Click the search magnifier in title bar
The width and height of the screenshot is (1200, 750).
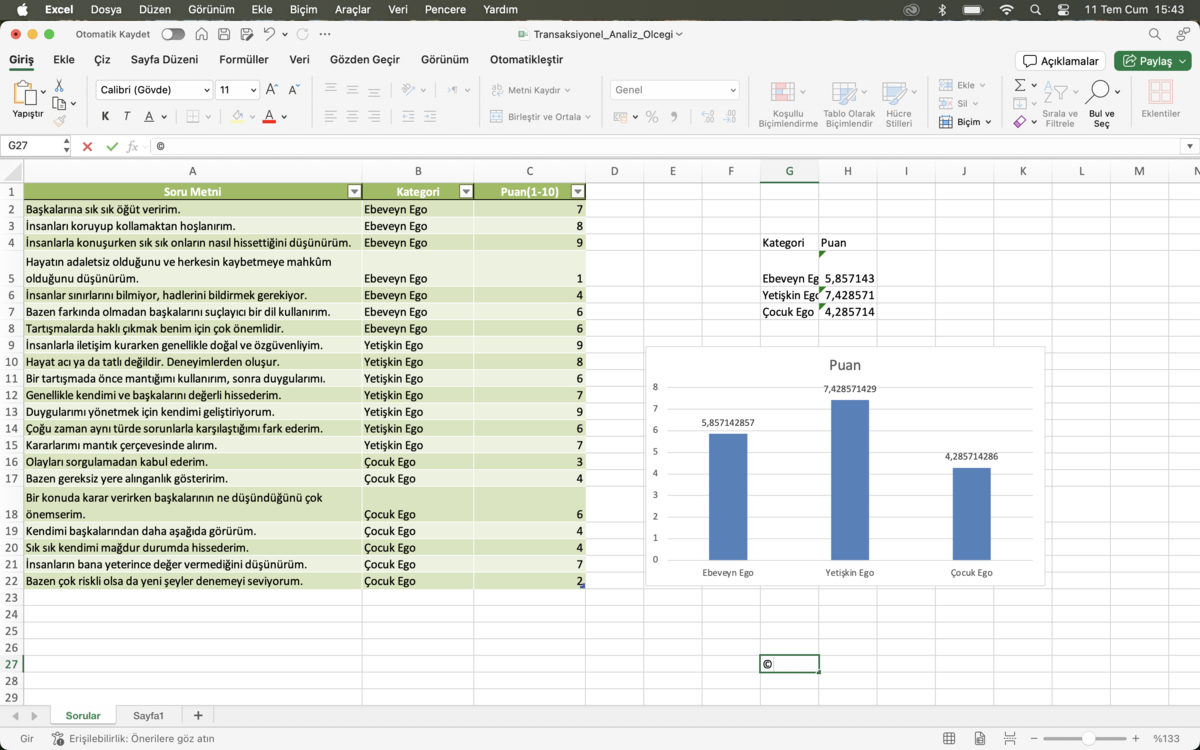pyautogui.click(x=1155, y=34)
